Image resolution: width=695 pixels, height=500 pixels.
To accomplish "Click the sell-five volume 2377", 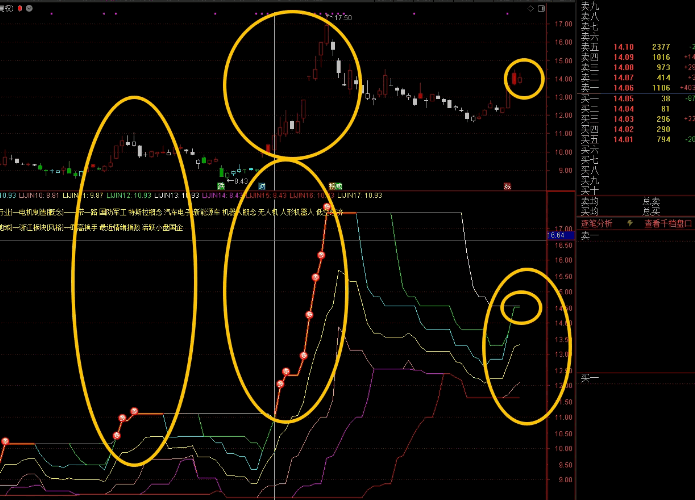I will point(661,47).
